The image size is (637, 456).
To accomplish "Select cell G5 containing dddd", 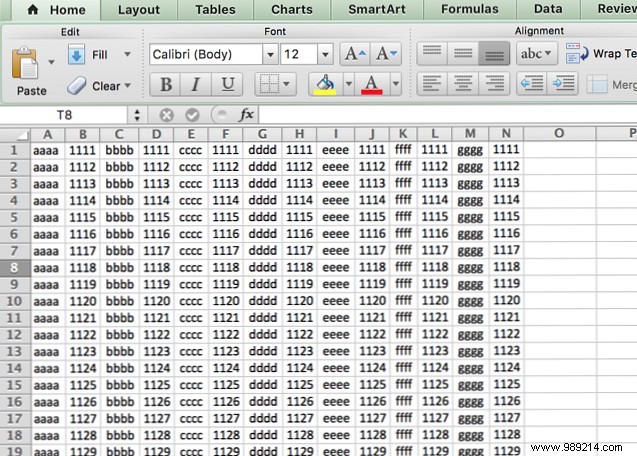I will click(x=262, y=217).
